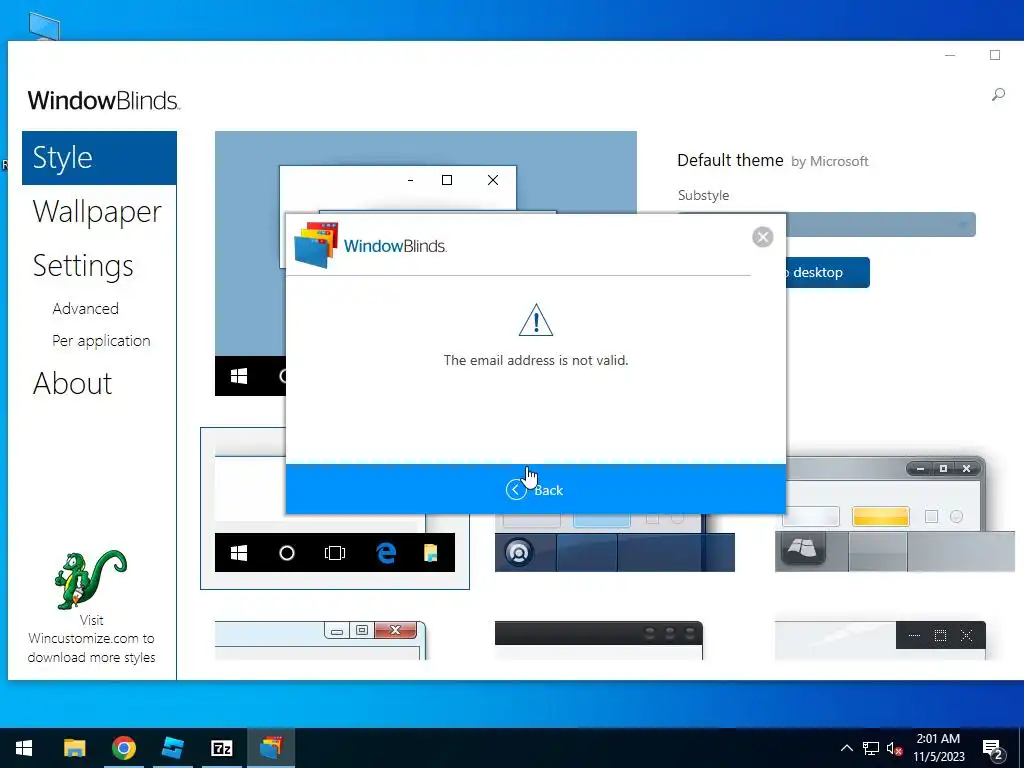Apply the style to desktop
This screenshot has height=768, width=1024.
click(827, 272)
